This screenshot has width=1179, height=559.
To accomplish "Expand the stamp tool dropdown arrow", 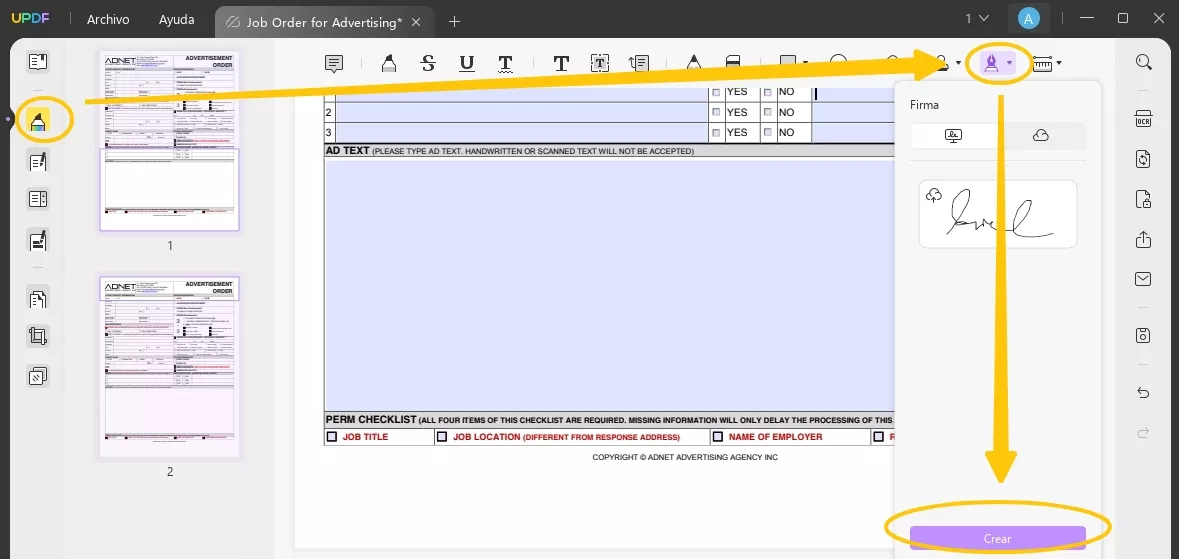I will 959,63.
